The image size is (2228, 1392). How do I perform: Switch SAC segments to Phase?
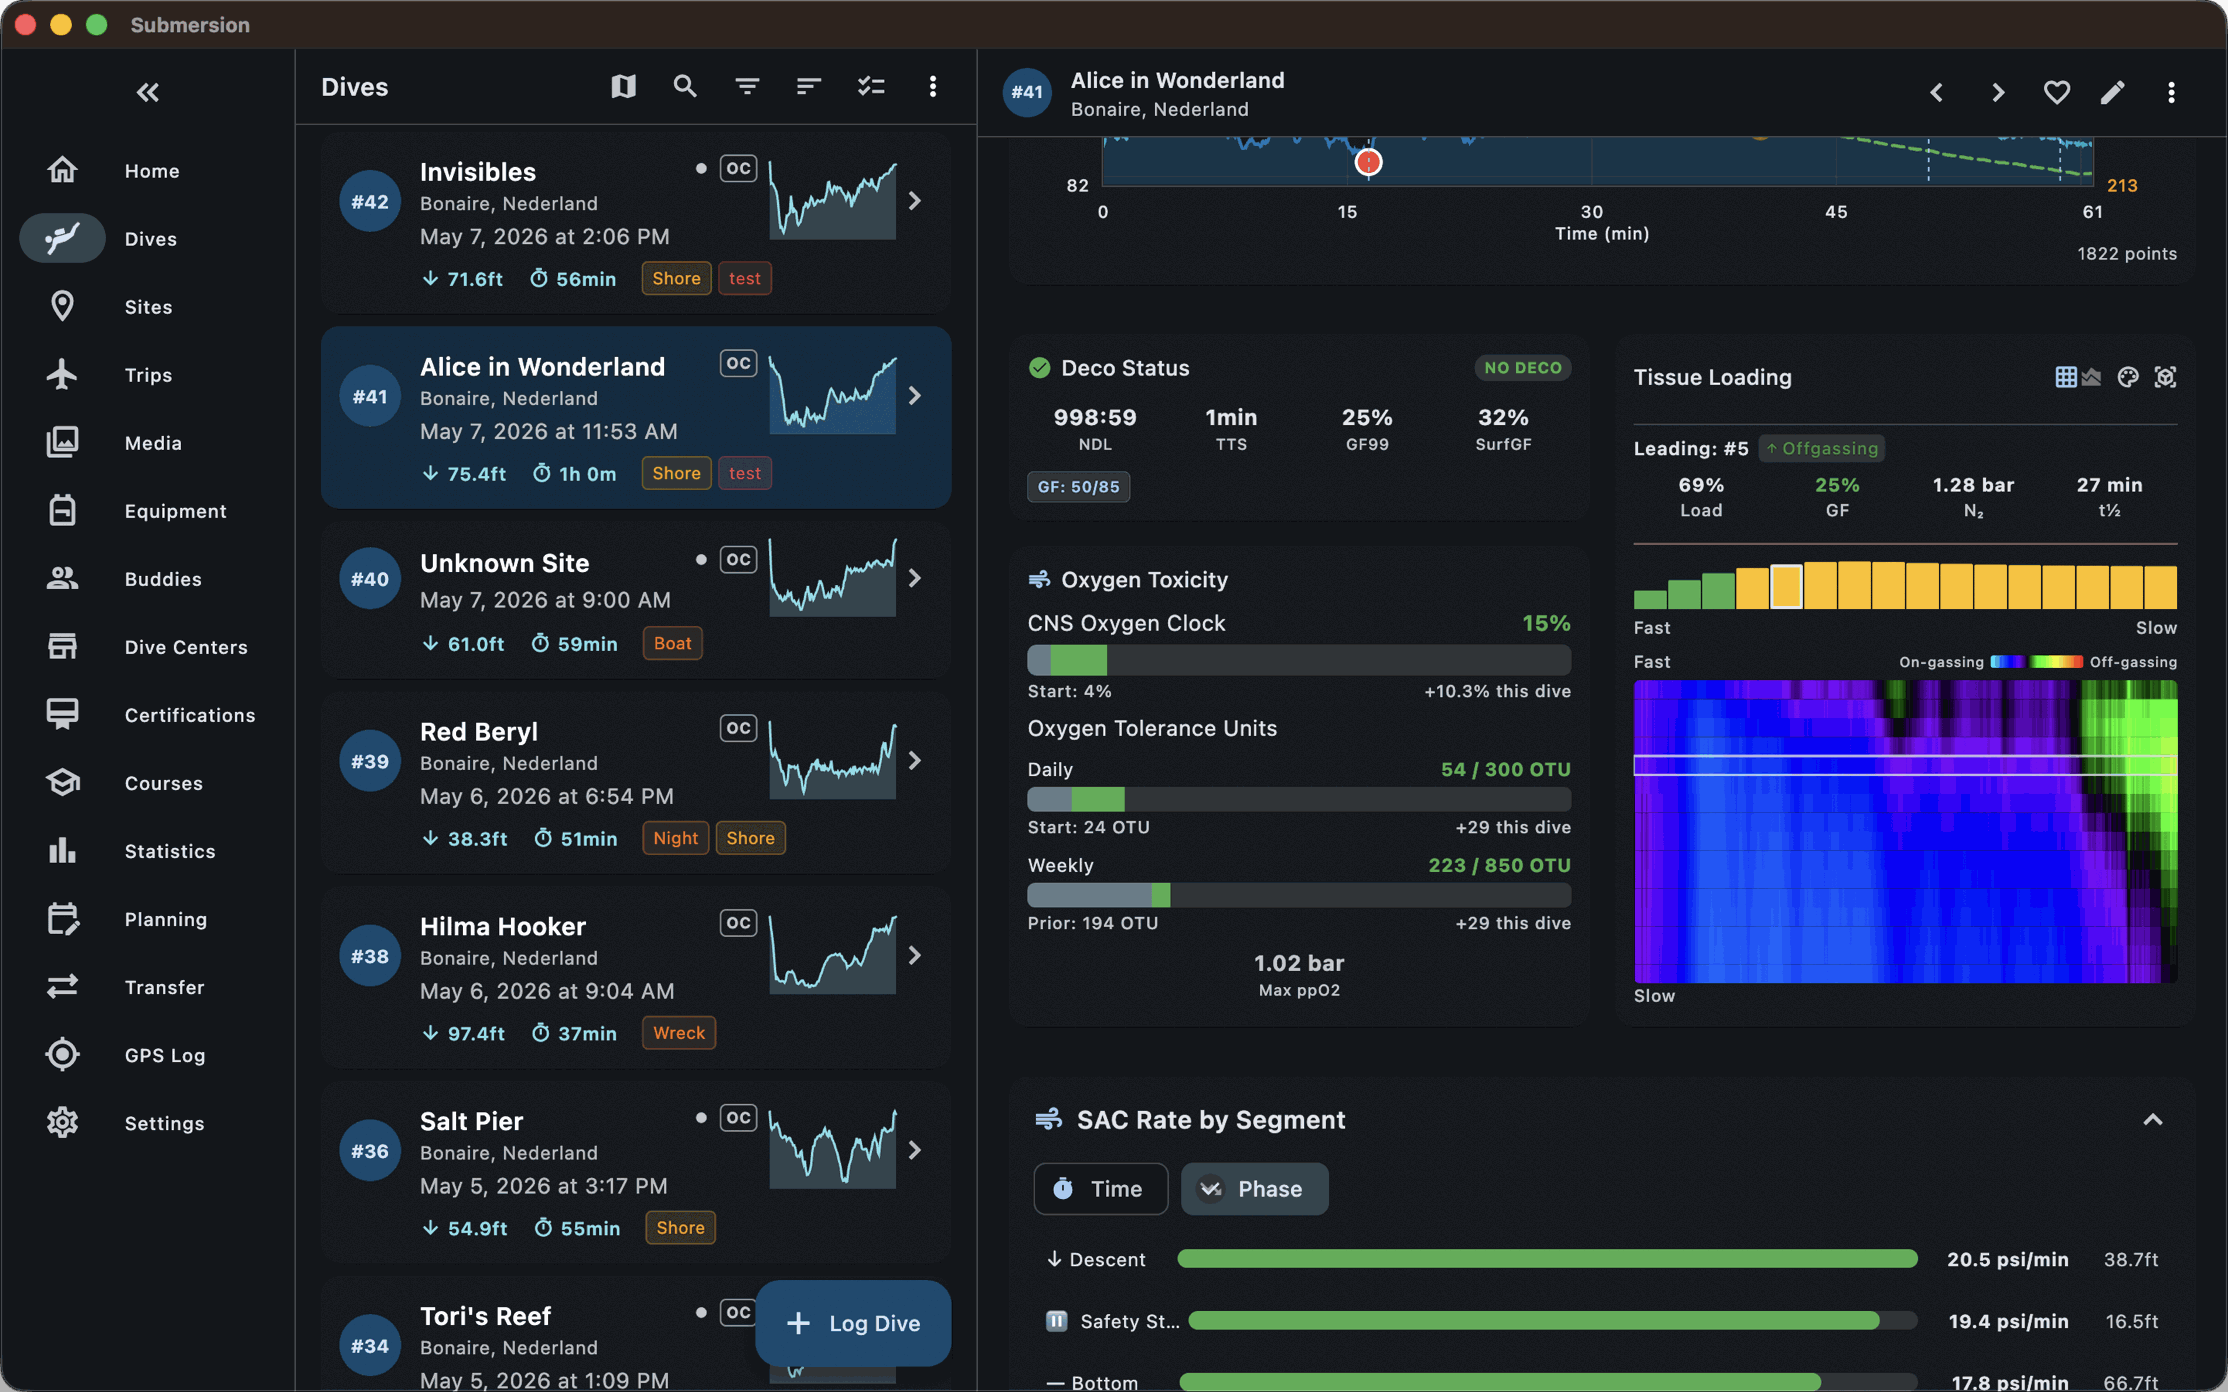click(x=1254, y=1188)
